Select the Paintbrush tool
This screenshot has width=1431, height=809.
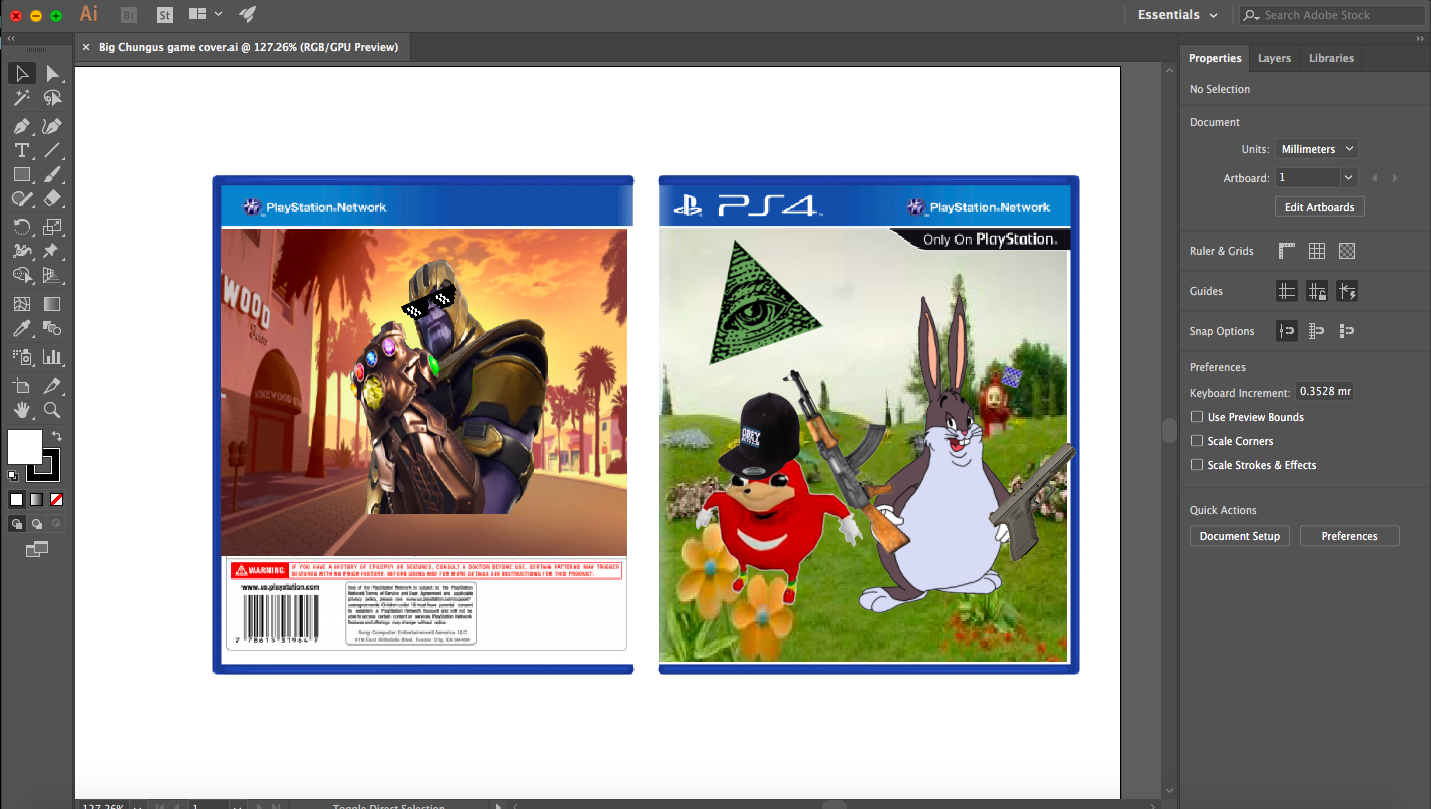(x=52, y=175)
